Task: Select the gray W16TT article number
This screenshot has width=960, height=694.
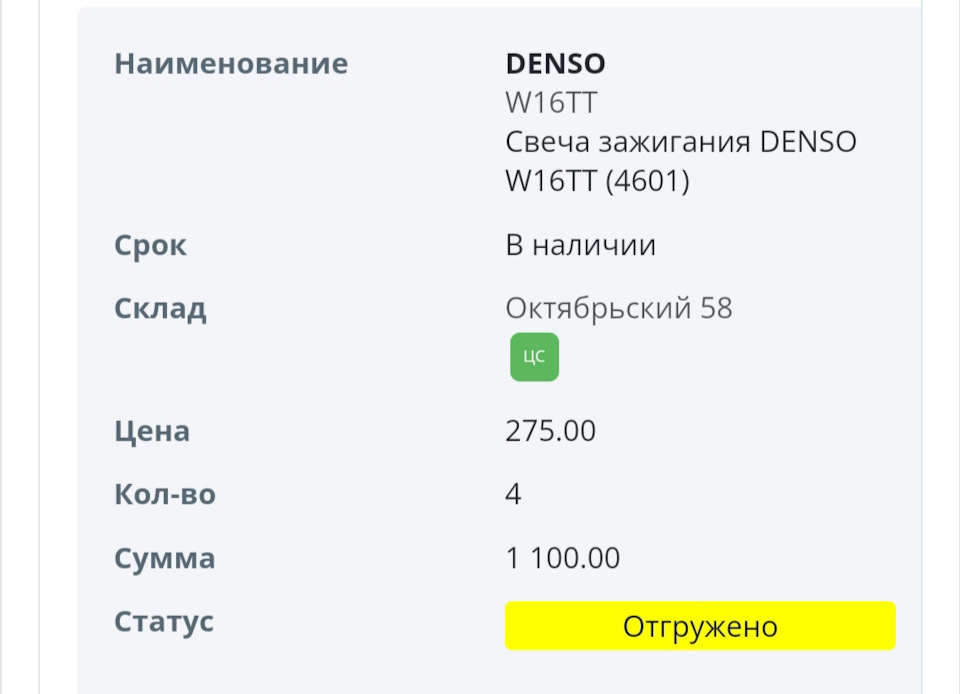Action: (551, 103)
